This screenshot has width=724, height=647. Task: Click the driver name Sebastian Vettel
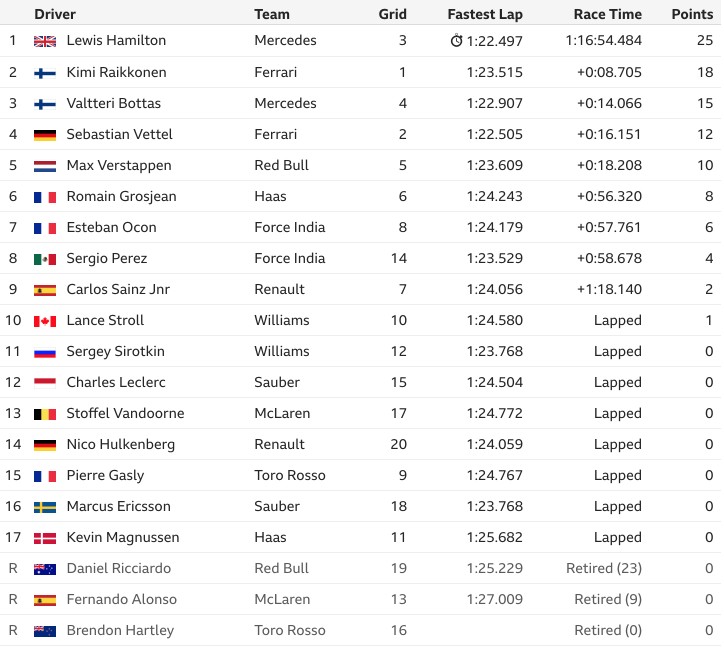pyautogui.click(x=119, y=134)
